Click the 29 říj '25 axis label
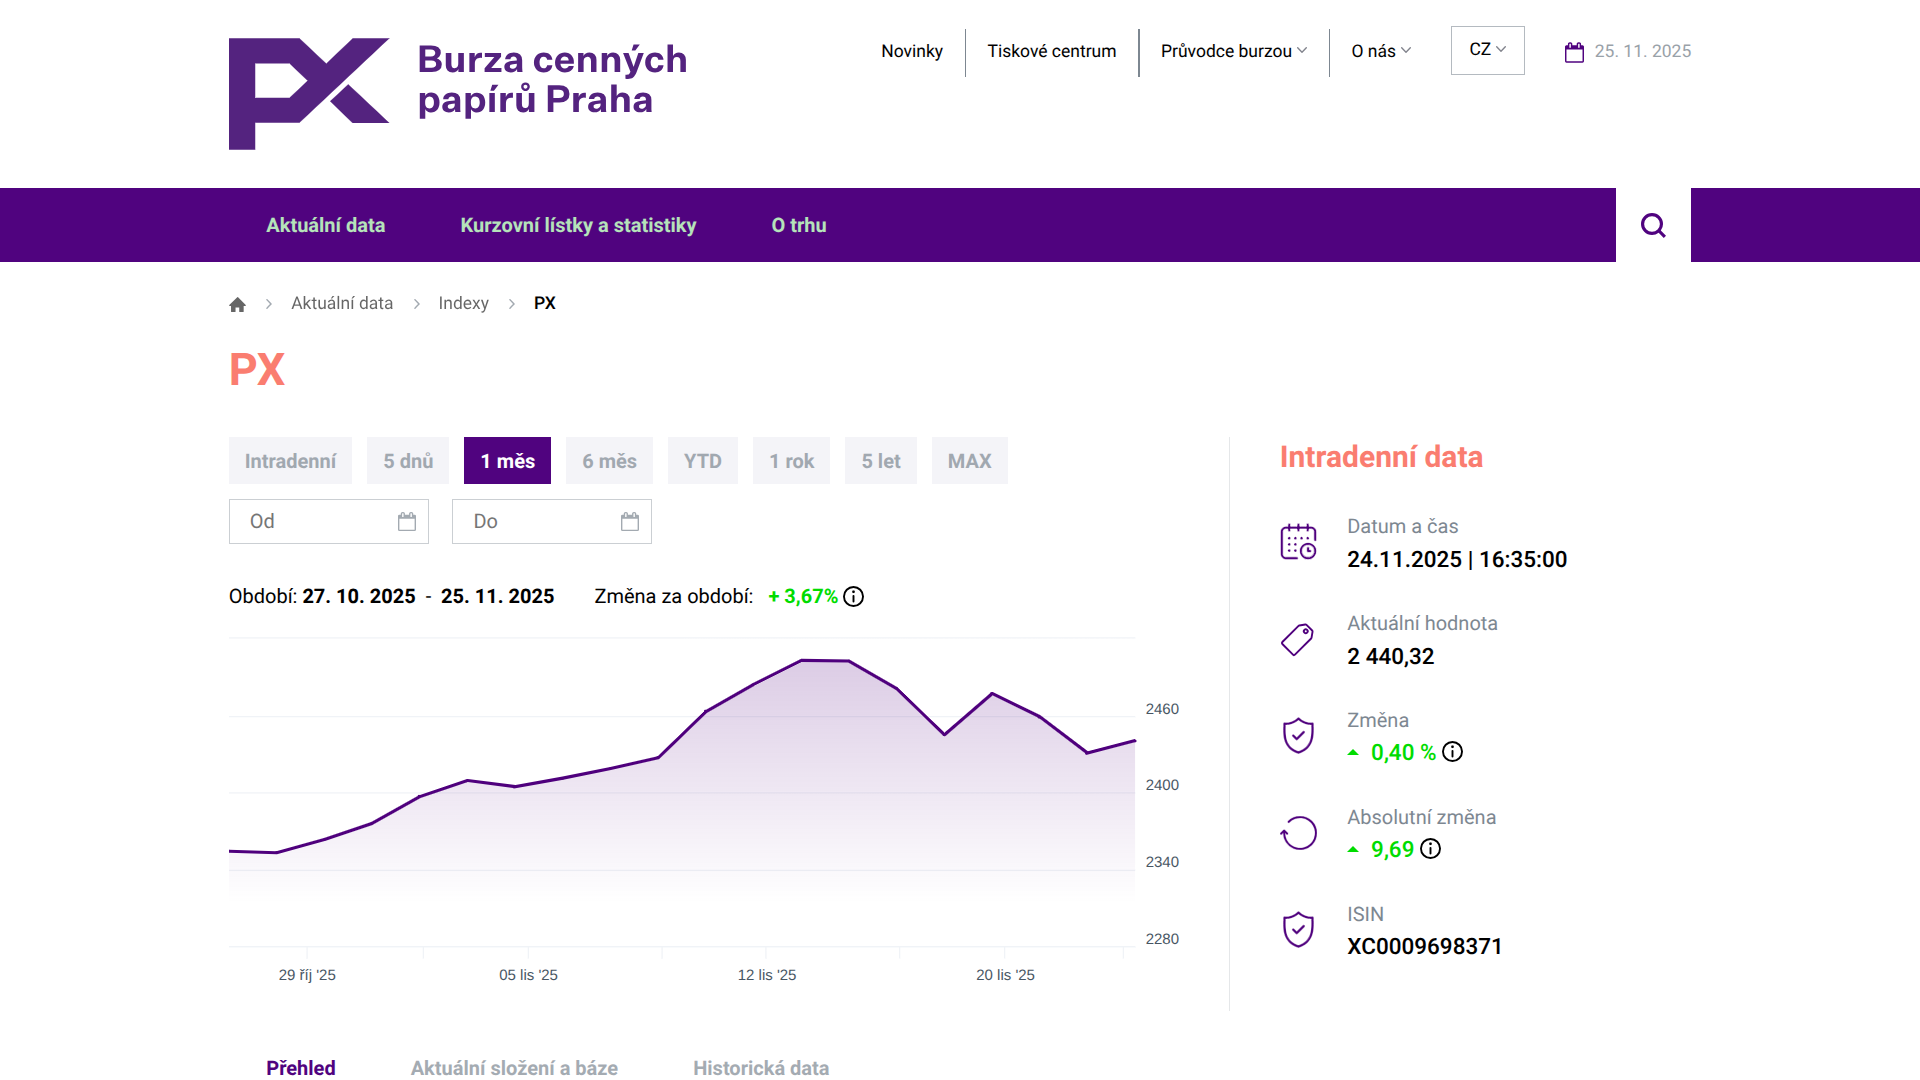 pos(307,975)
